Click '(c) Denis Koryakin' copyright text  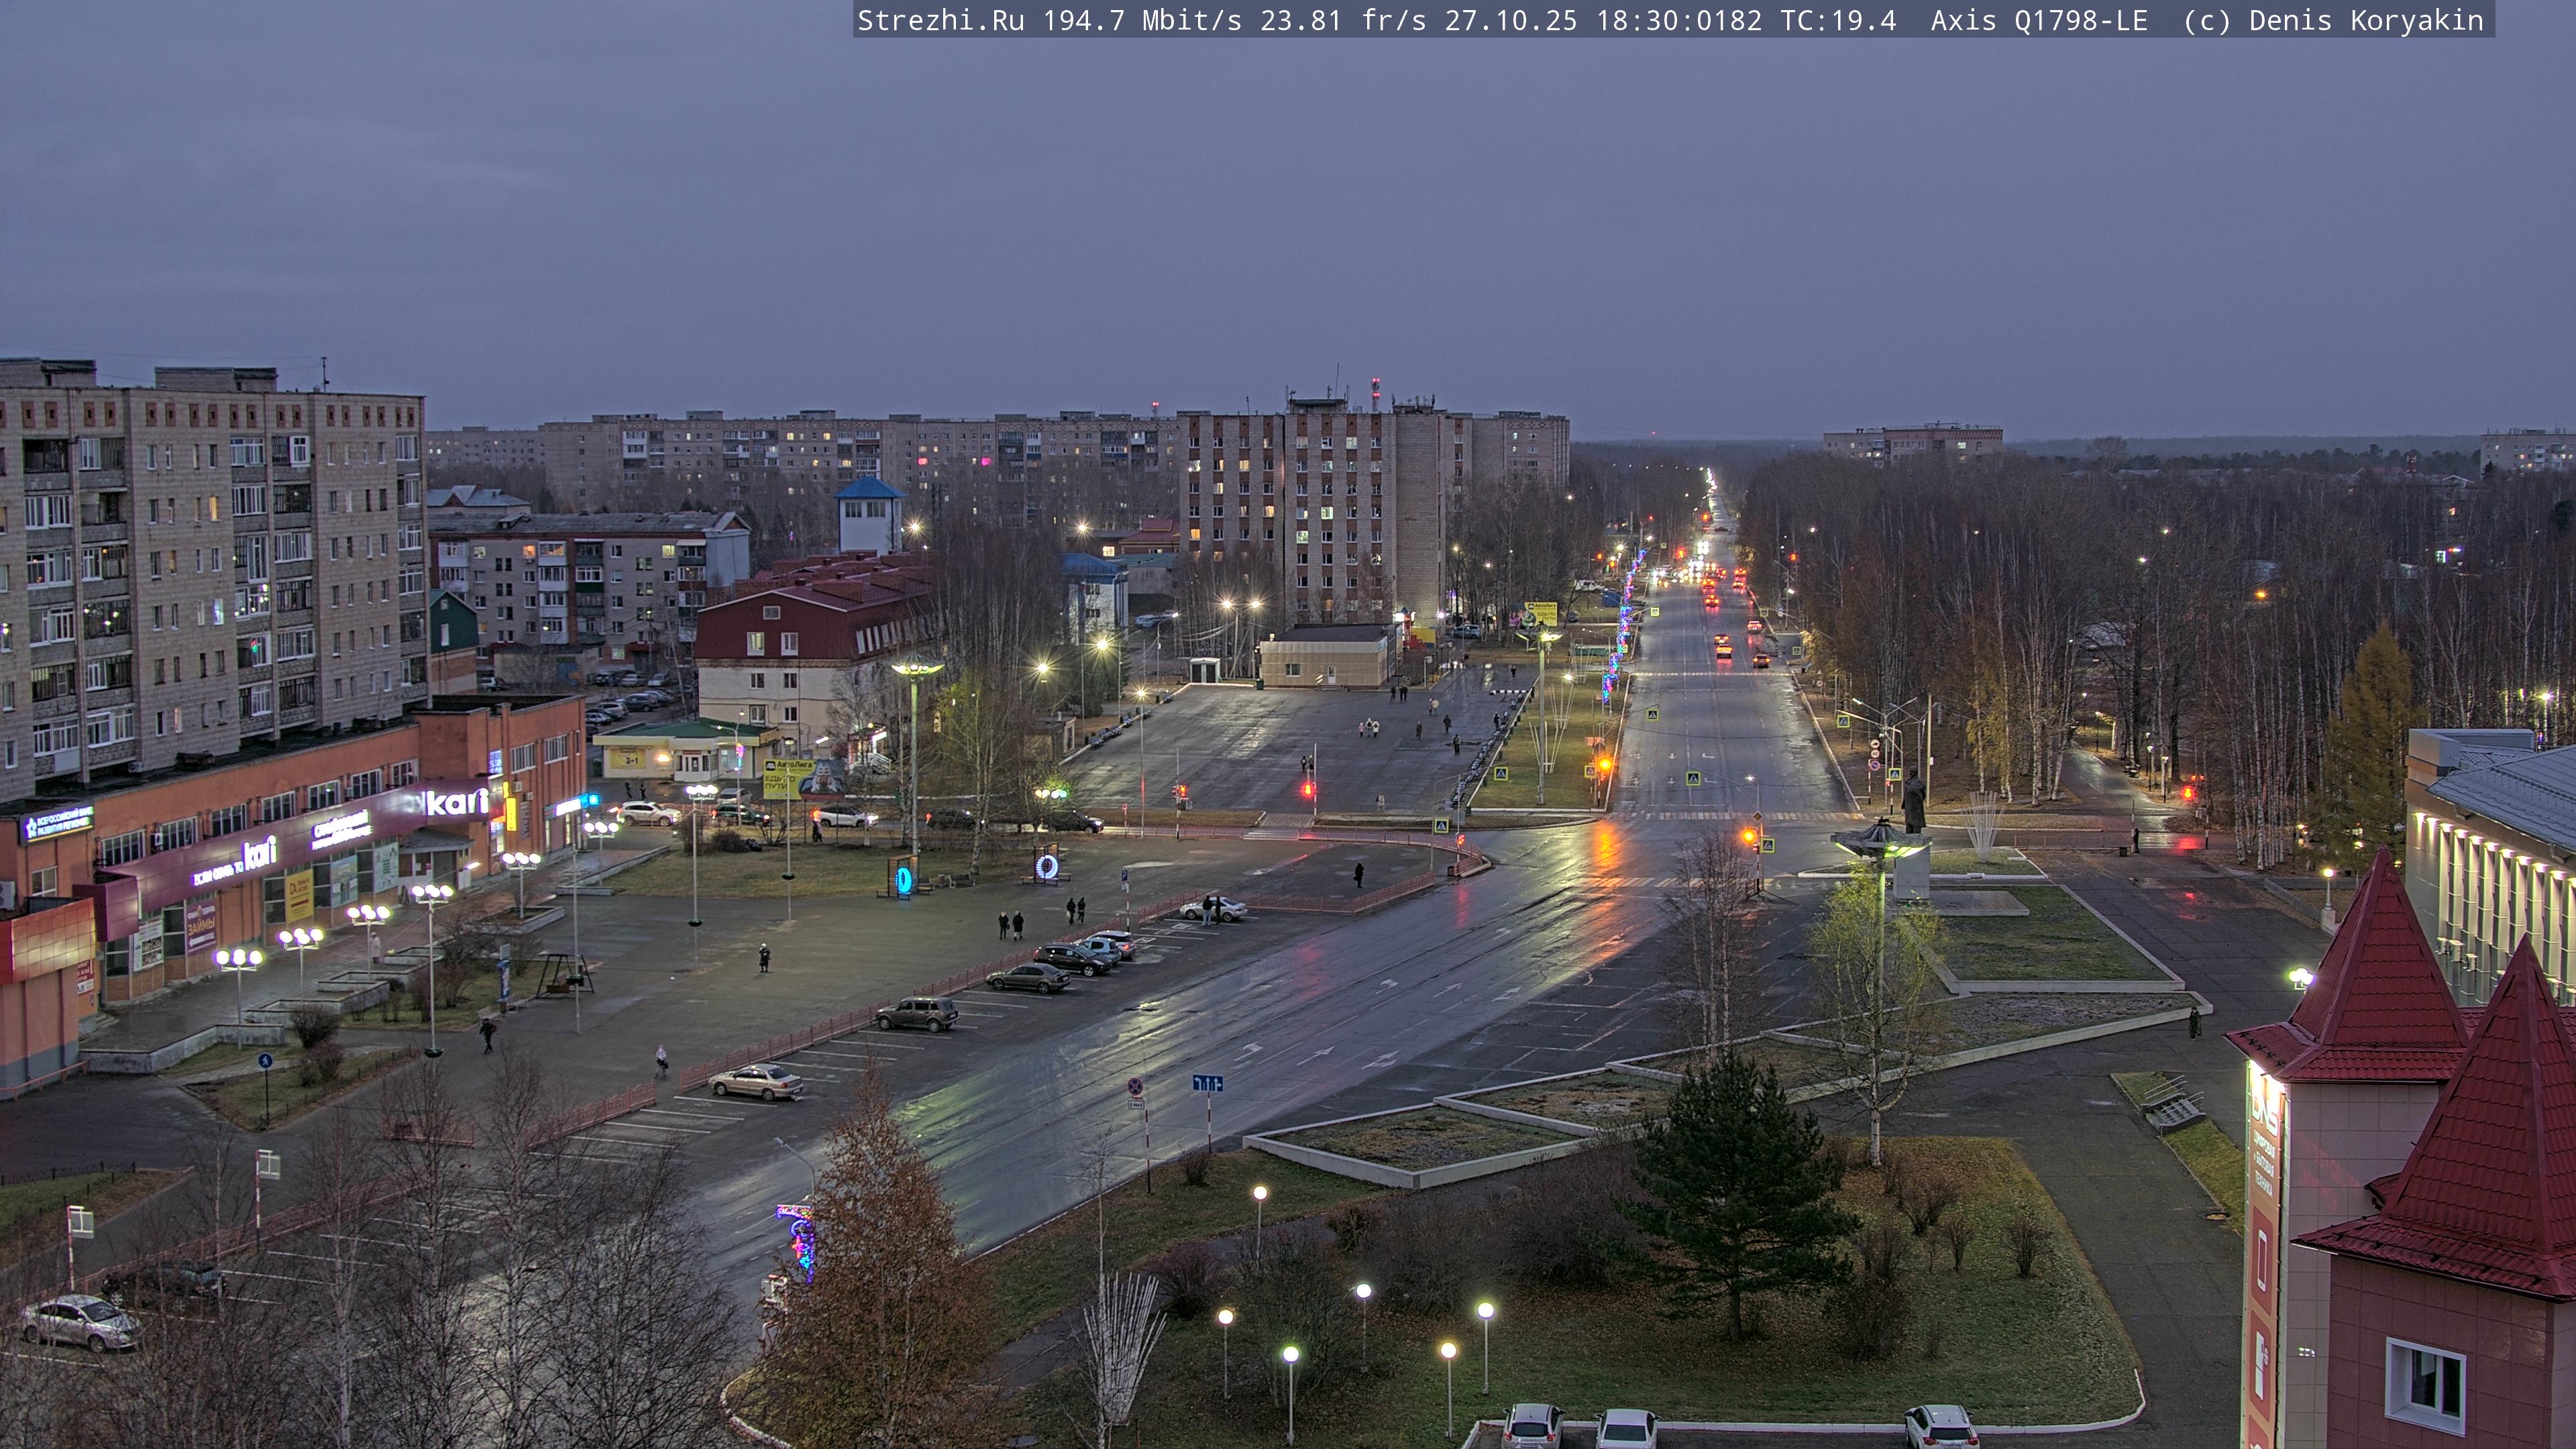pyautogui.click(x=2332, y=20)
